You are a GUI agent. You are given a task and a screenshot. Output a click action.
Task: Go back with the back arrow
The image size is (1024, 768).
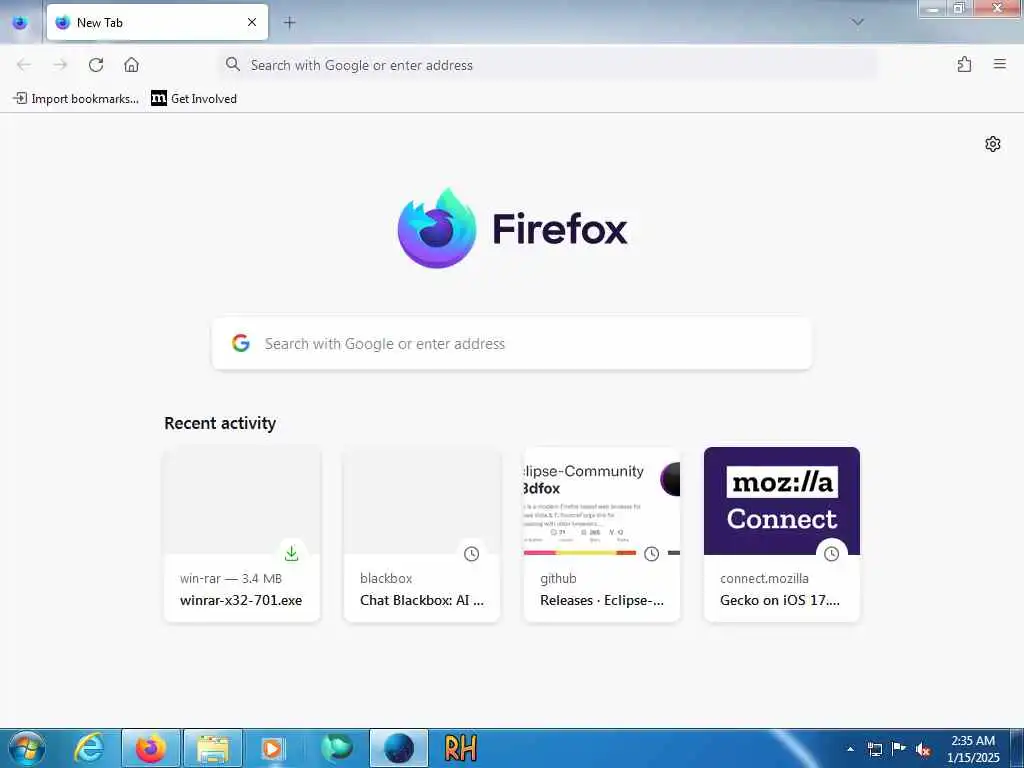pos(24,65)
